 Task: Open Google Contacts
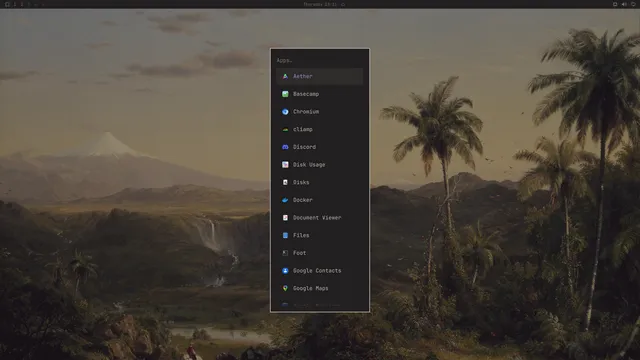click(320, 271)
